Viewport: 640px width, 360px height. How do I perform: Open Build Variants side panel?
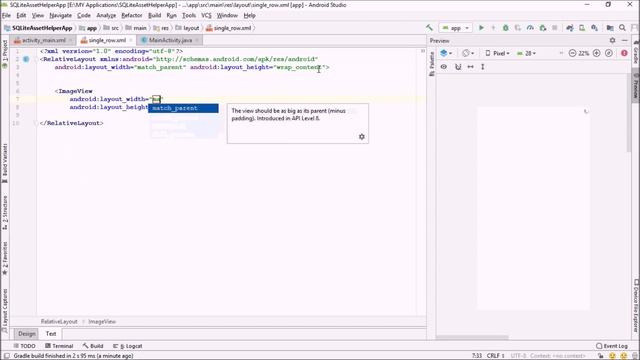pyautogui.click(x=5, y=163)
